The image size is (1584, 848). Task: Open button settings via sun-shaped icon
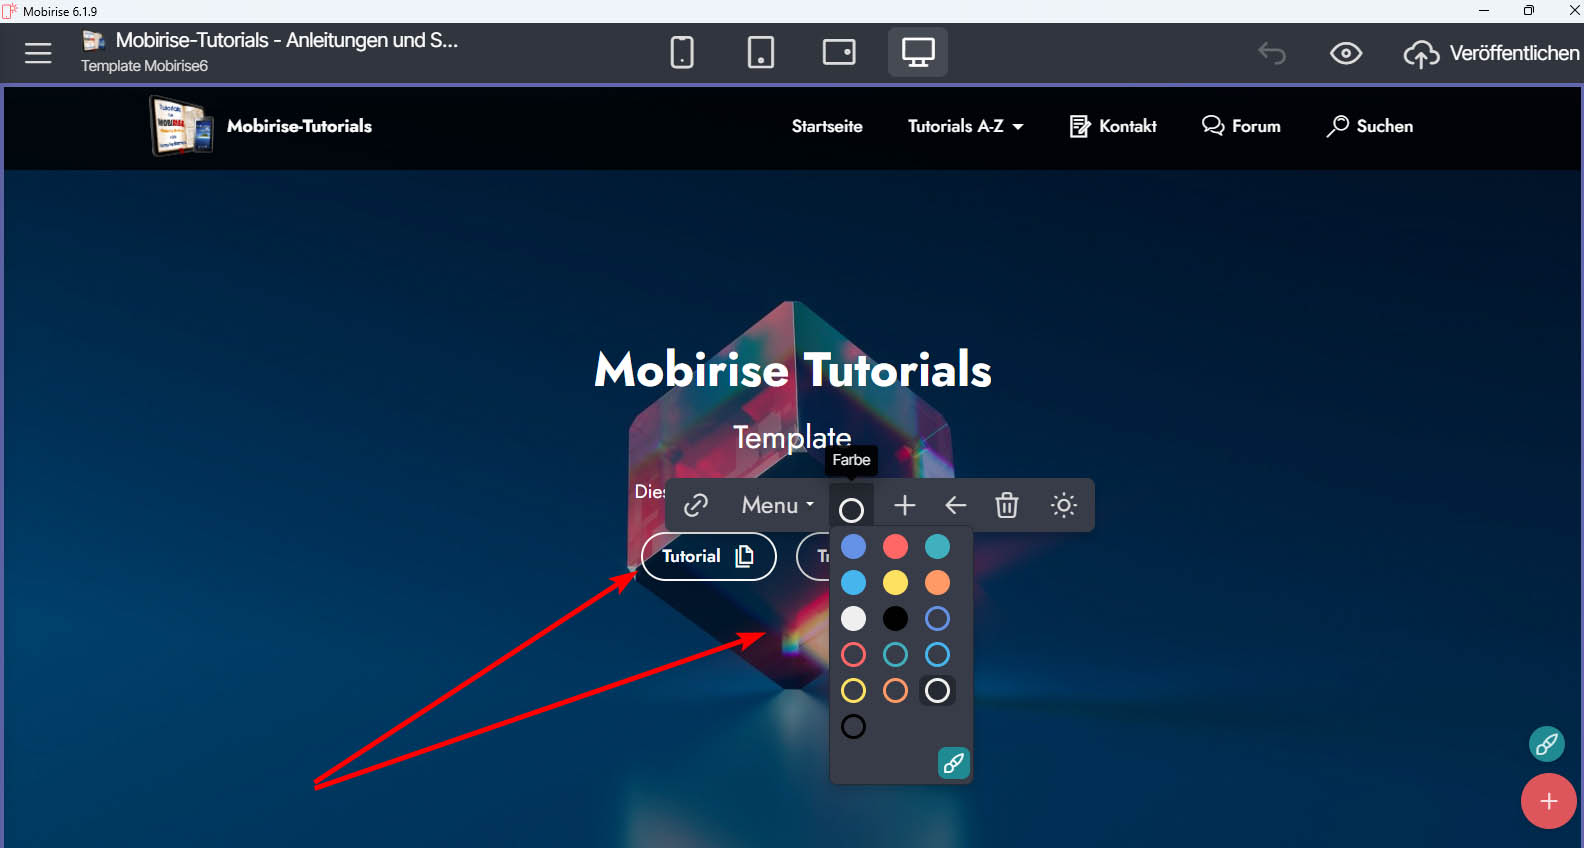(x=1064, y=505)
